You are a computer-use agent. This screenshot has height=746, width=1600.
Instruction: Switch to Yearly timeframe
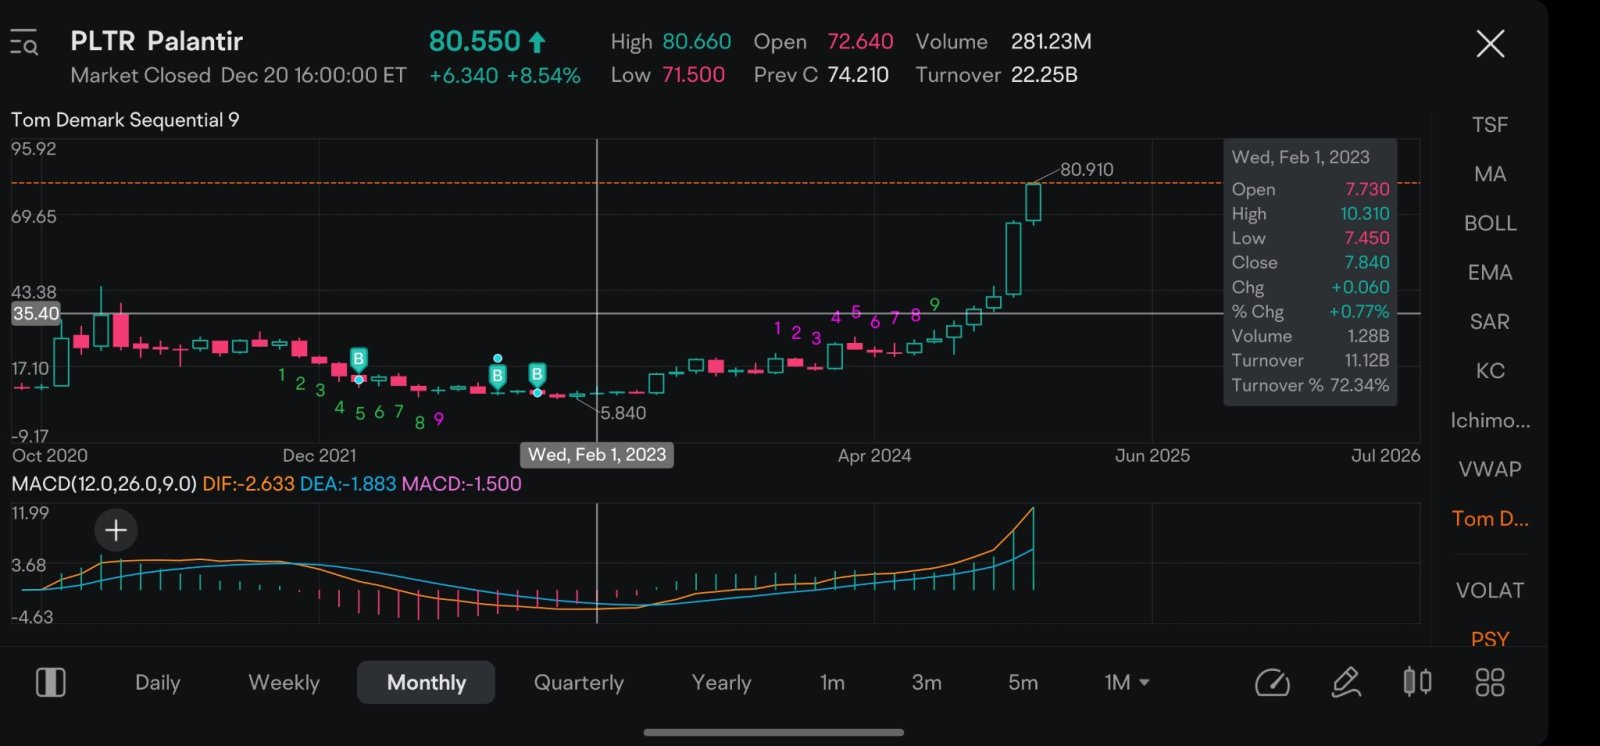(721, 682)
